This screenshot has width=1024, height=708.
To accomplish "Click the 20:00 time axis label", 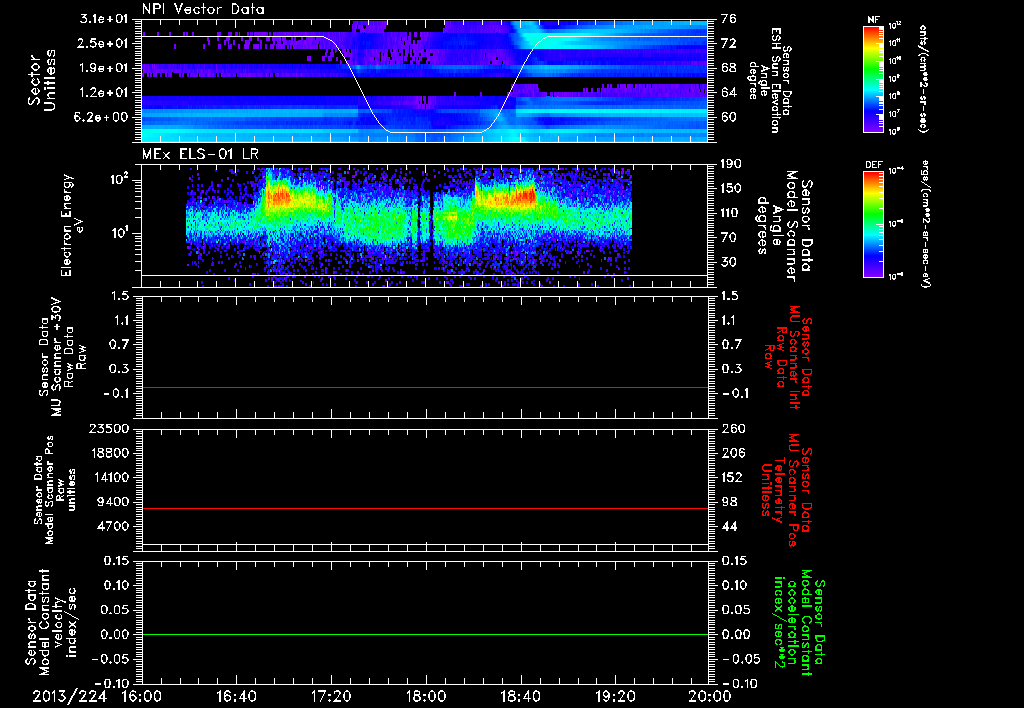I will click(710, 696).
